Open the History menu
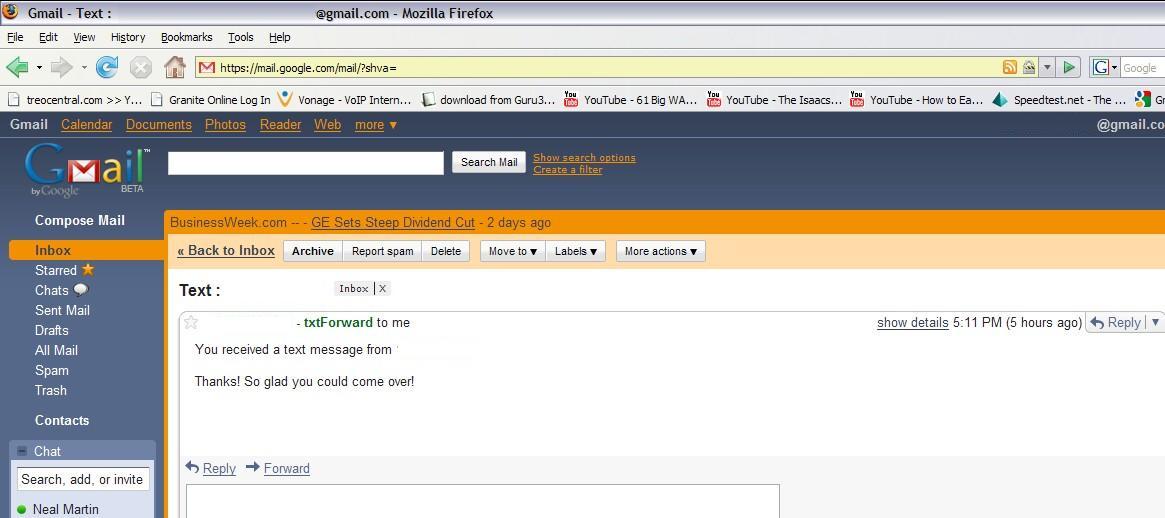Viewport: 1165px width, 518px height. 128,37
